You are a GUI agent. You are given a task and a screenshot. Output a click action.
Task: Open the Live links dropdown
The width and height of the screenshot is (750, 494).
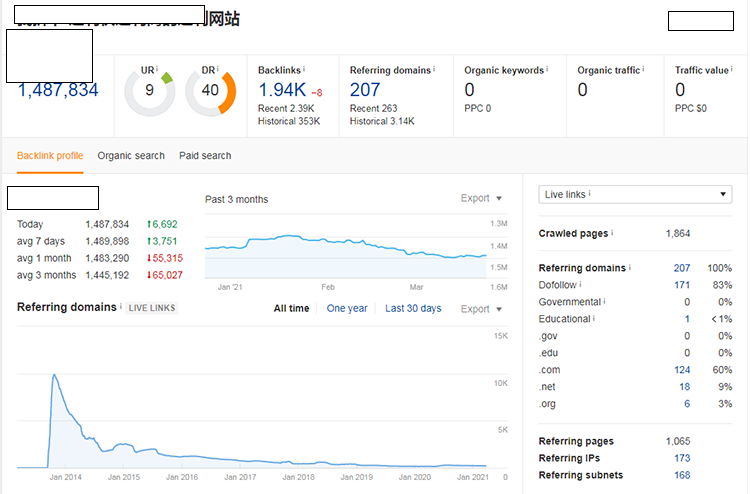coord(635,194)
